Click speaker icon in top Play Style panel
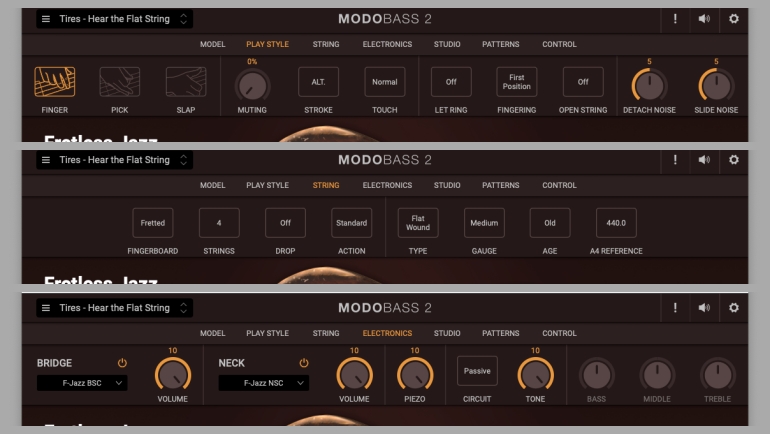The width and height of the screenshot is (770, 434). click(704, 19)
